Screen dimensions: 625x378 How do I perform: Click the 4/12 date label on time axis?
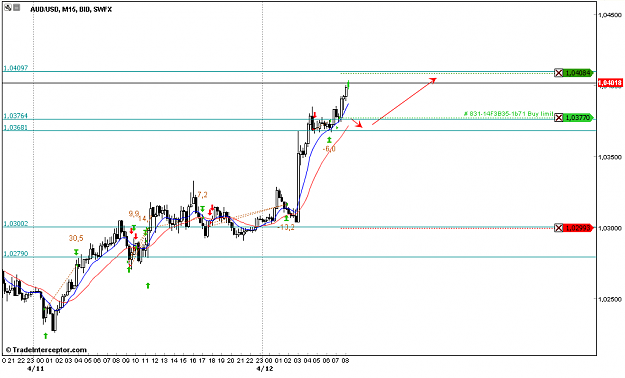click(x=265, y=369)
